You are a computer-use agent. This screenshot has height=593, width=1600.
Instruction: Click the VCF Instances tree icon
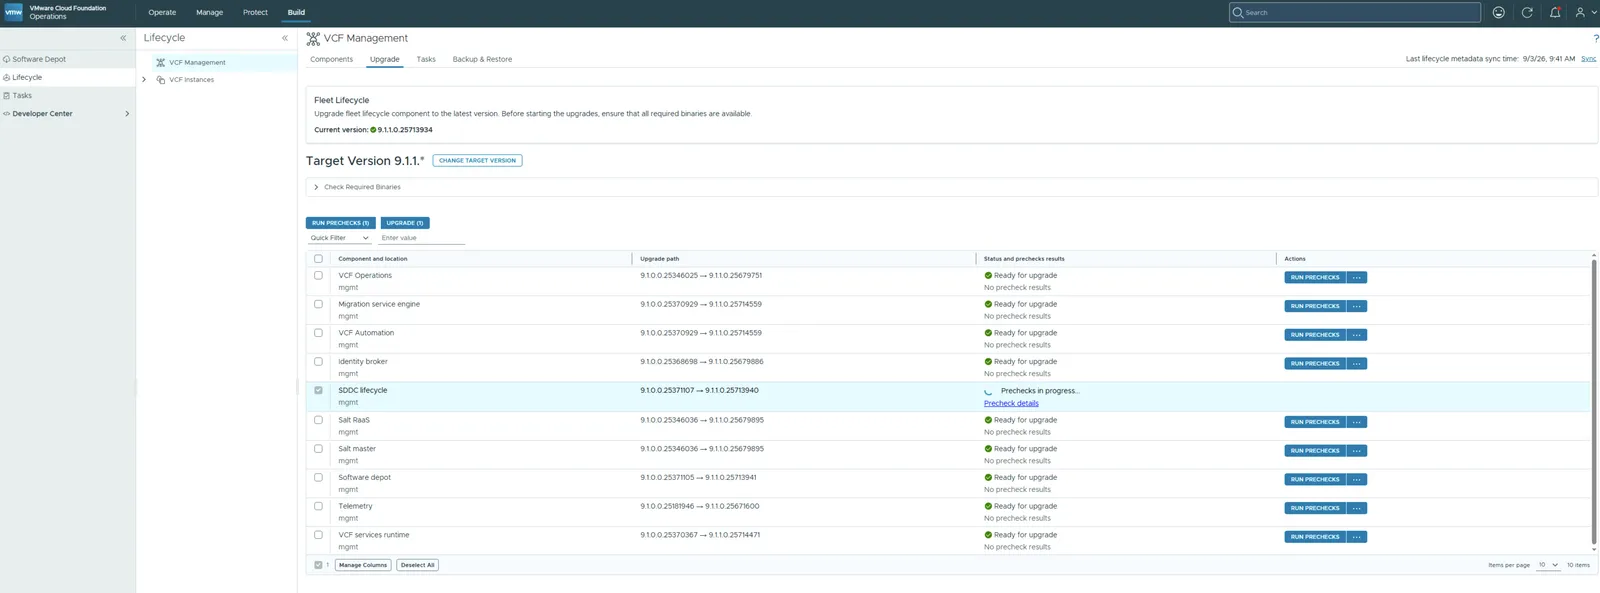[161, 80]
